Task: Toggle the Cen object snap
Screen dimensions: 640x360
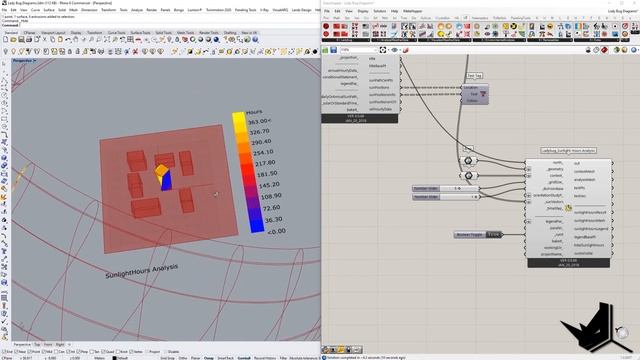Action: coord(60,351)
